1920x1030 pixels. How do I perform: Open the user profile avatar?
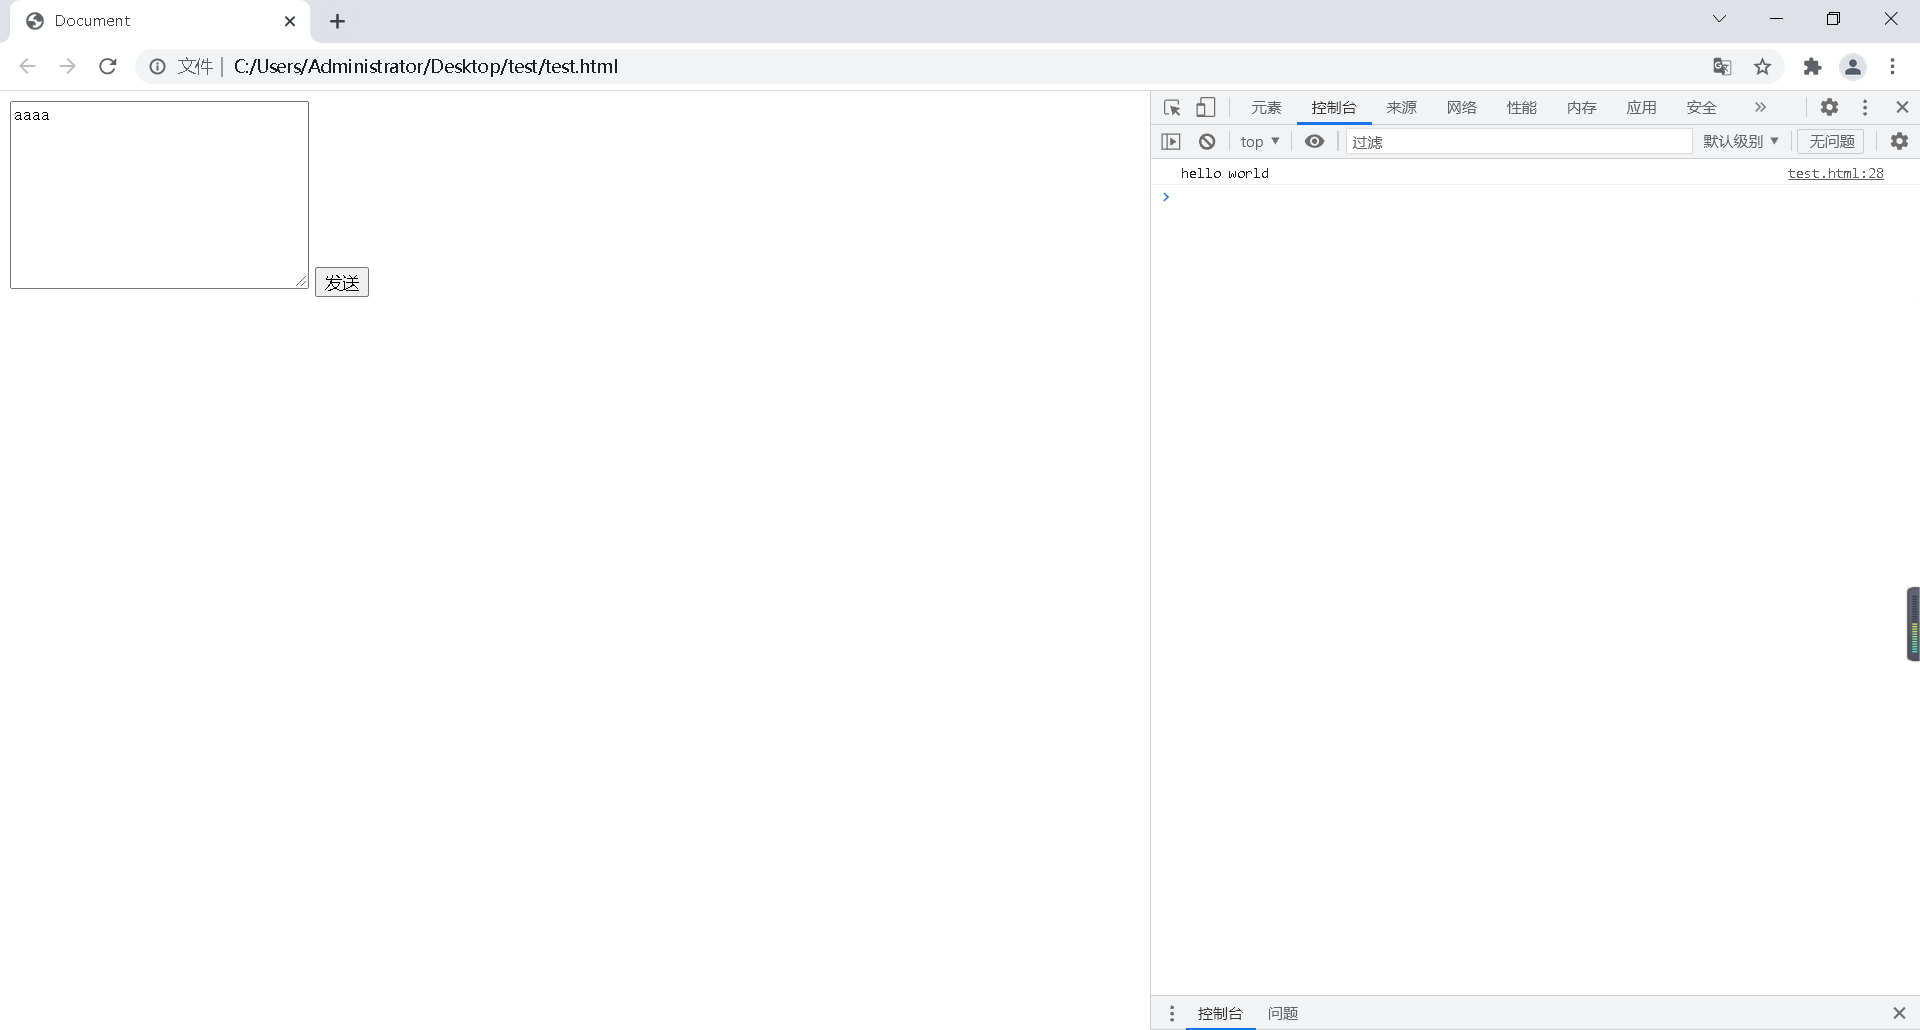coord(1853,66)
